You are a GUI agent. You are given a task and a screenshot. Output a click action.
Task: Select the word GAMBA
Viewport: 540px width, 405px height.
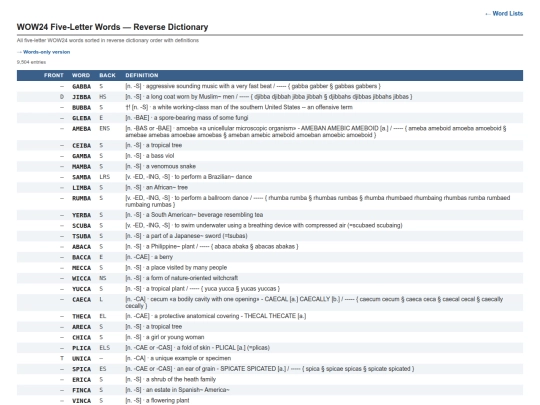(82, 156)
